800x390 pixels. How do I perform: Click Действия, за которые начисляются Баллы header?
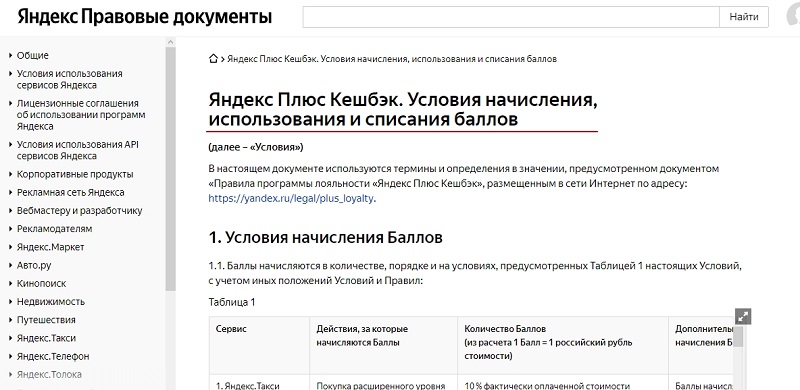[x=383, y=345]
